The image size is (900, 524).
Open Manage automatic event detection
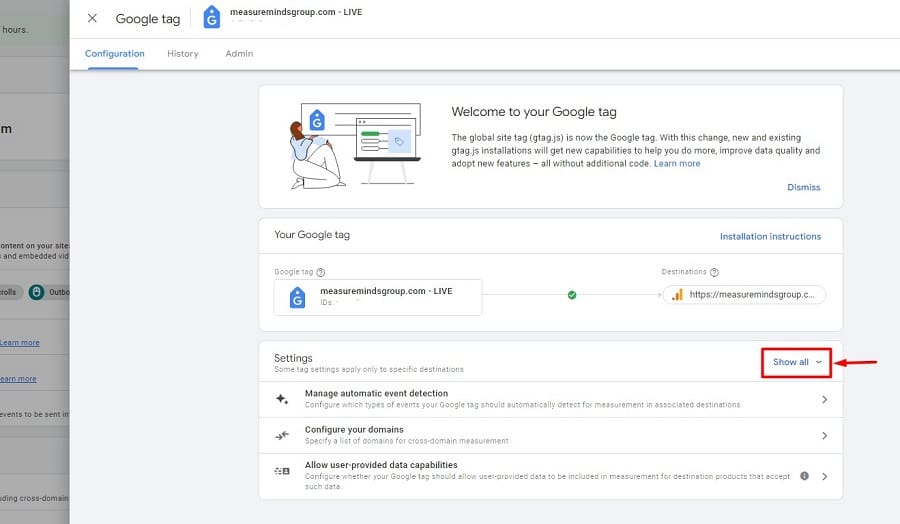point(550,399)
